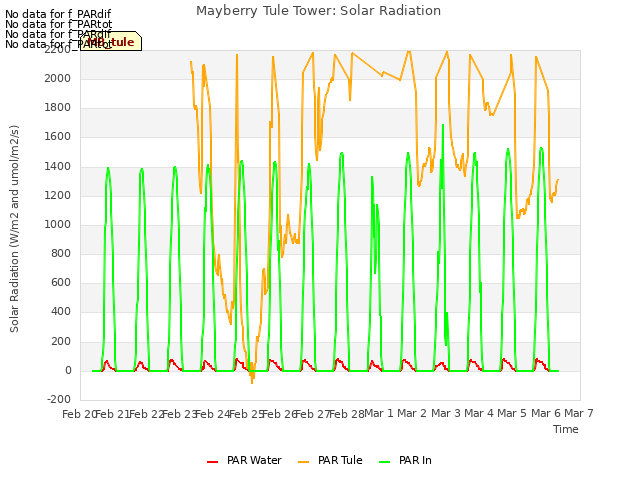The width and height of the screenshot is (640, 480).
Task: Click the chart title Mayberry Tule Tower
Action: (318, 11)
